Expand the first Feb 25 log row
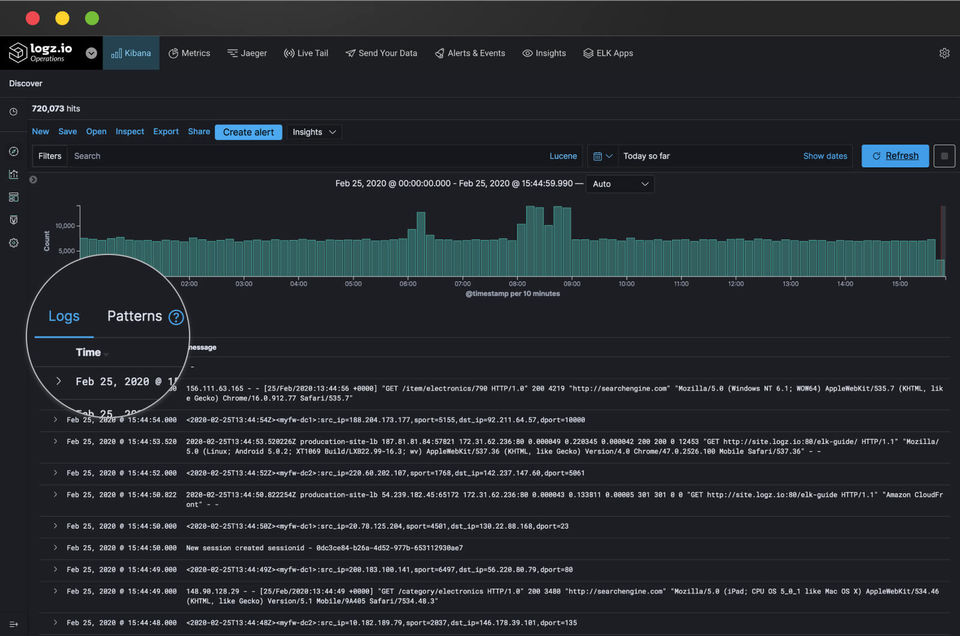Screen dimensions: 960x636 pyautogui.click(x=59, y=381)
